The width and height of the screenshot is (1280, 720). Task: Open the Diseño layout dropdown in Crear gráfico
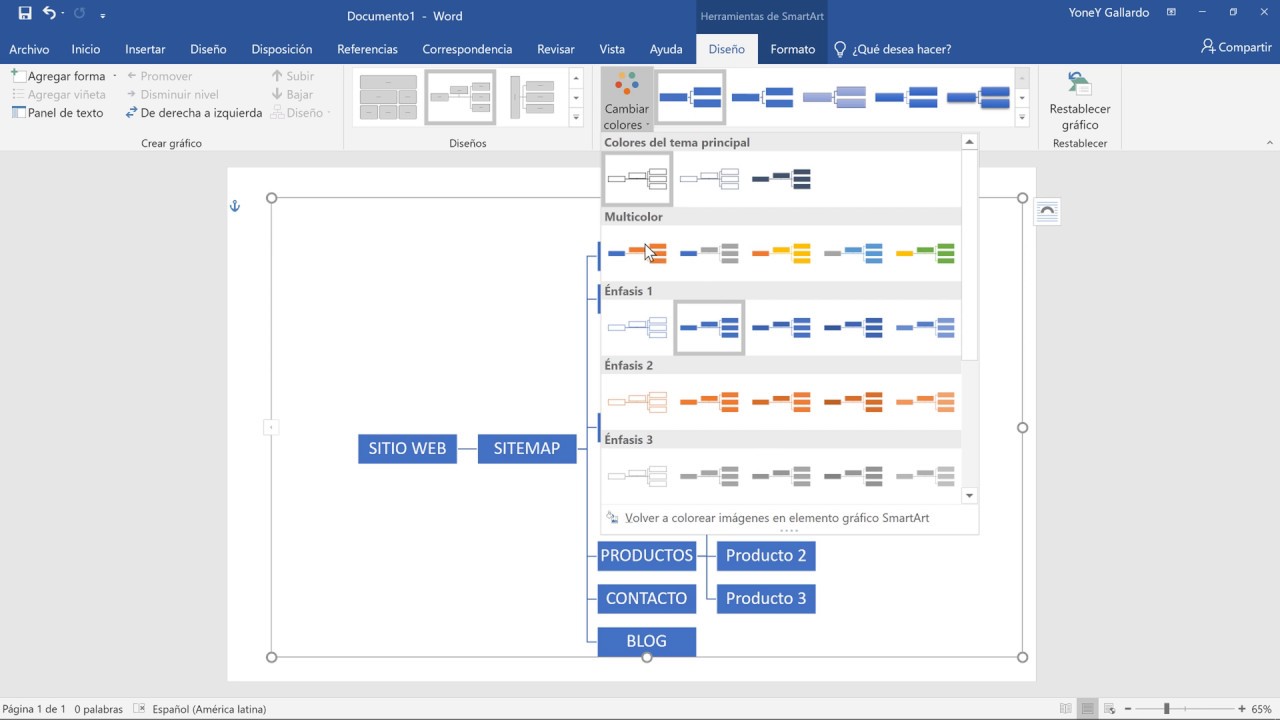coord(302,113)
